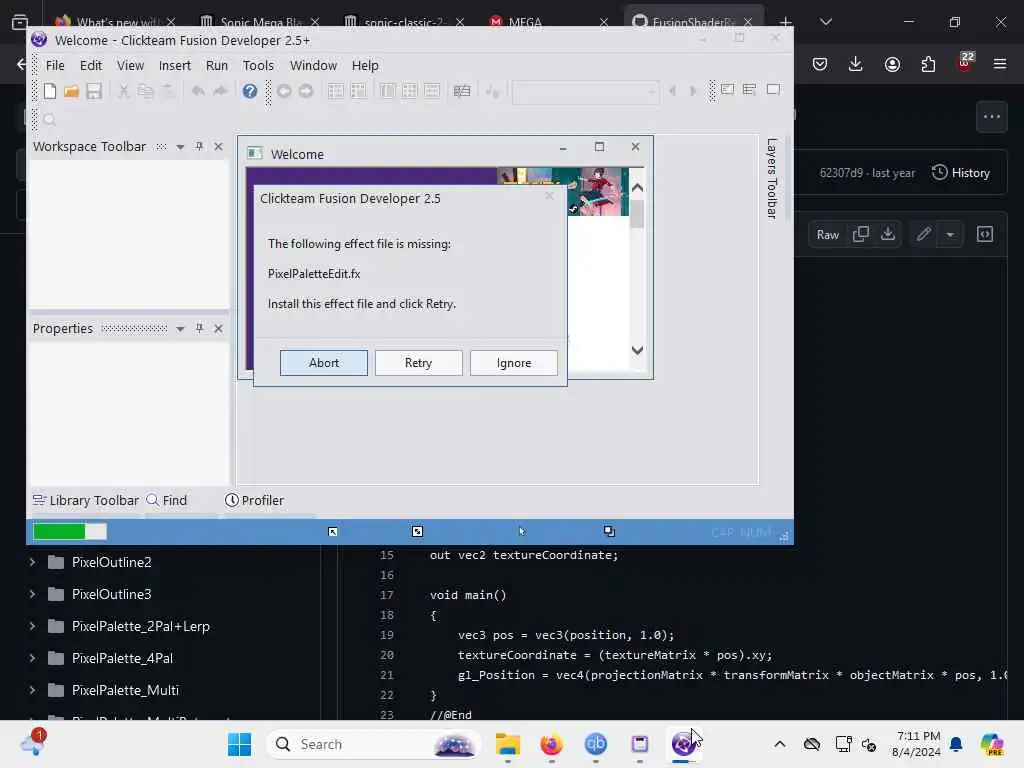Image resolution: width=1024 pixels, height=768 pixels.
Task: Open the Firefox hamburger menu
Action: (x=1000, y=63)
